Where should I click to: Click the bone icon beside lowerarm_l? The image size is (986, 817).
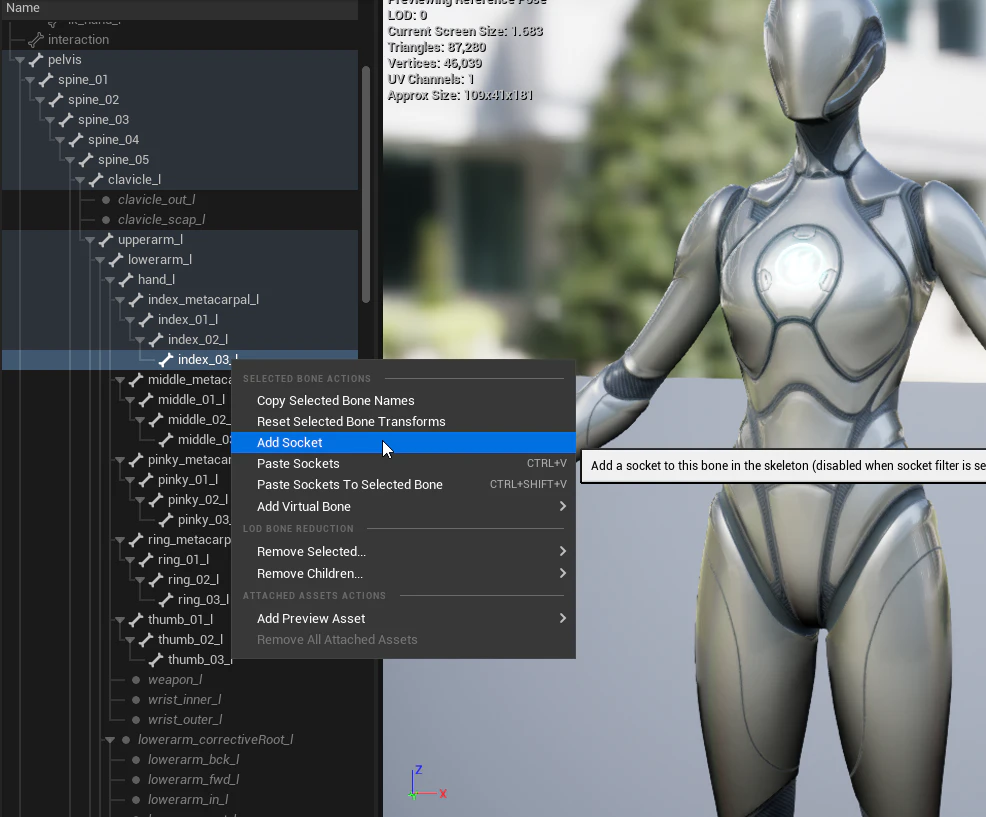pos(116,260)
